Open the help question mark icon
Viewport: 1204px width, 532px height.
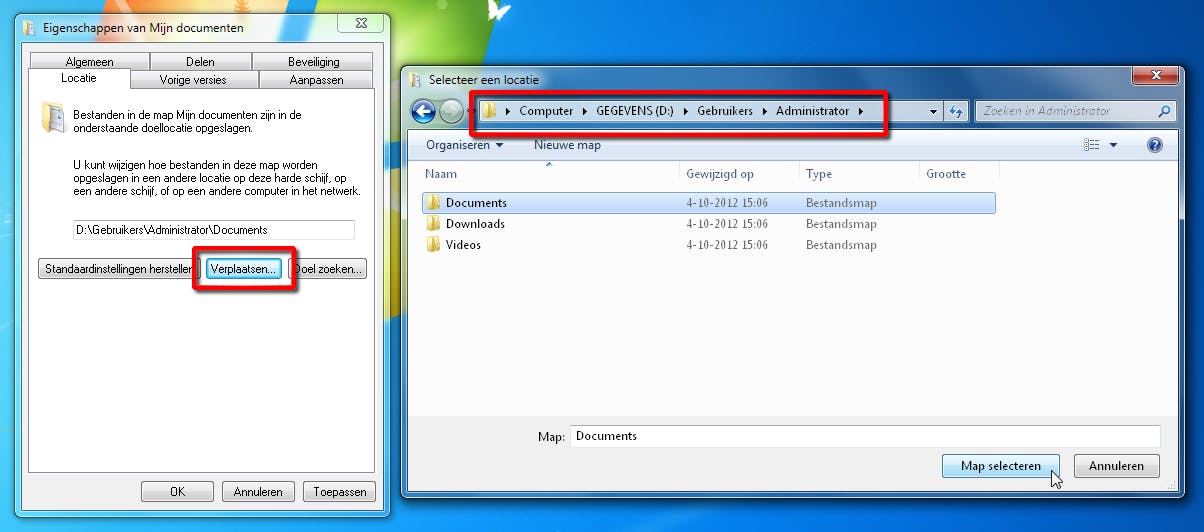1155,145
